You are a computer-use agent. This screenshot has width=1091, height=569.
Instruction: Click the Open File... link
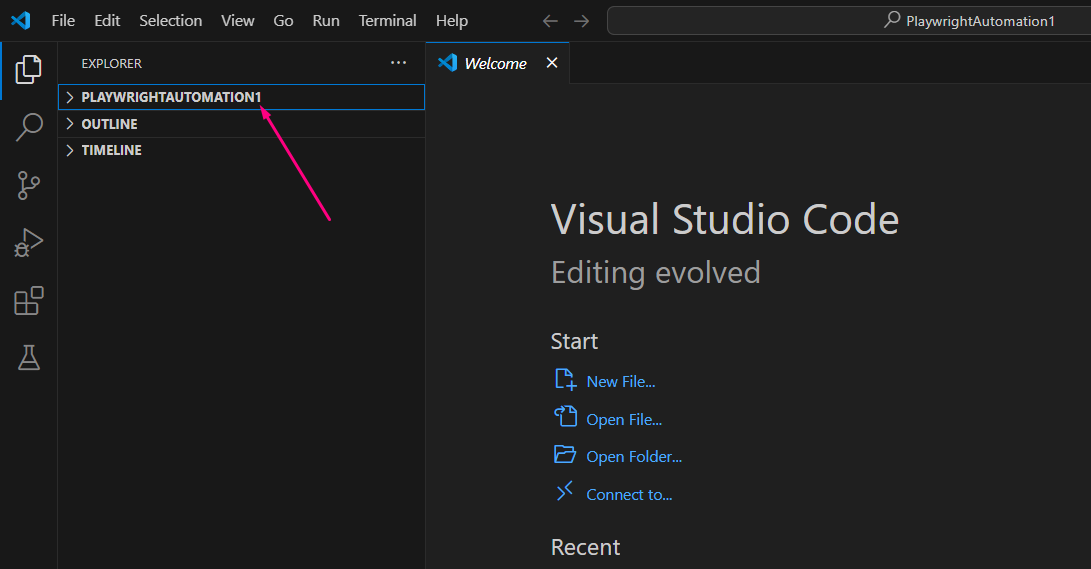tap(624, 420)
